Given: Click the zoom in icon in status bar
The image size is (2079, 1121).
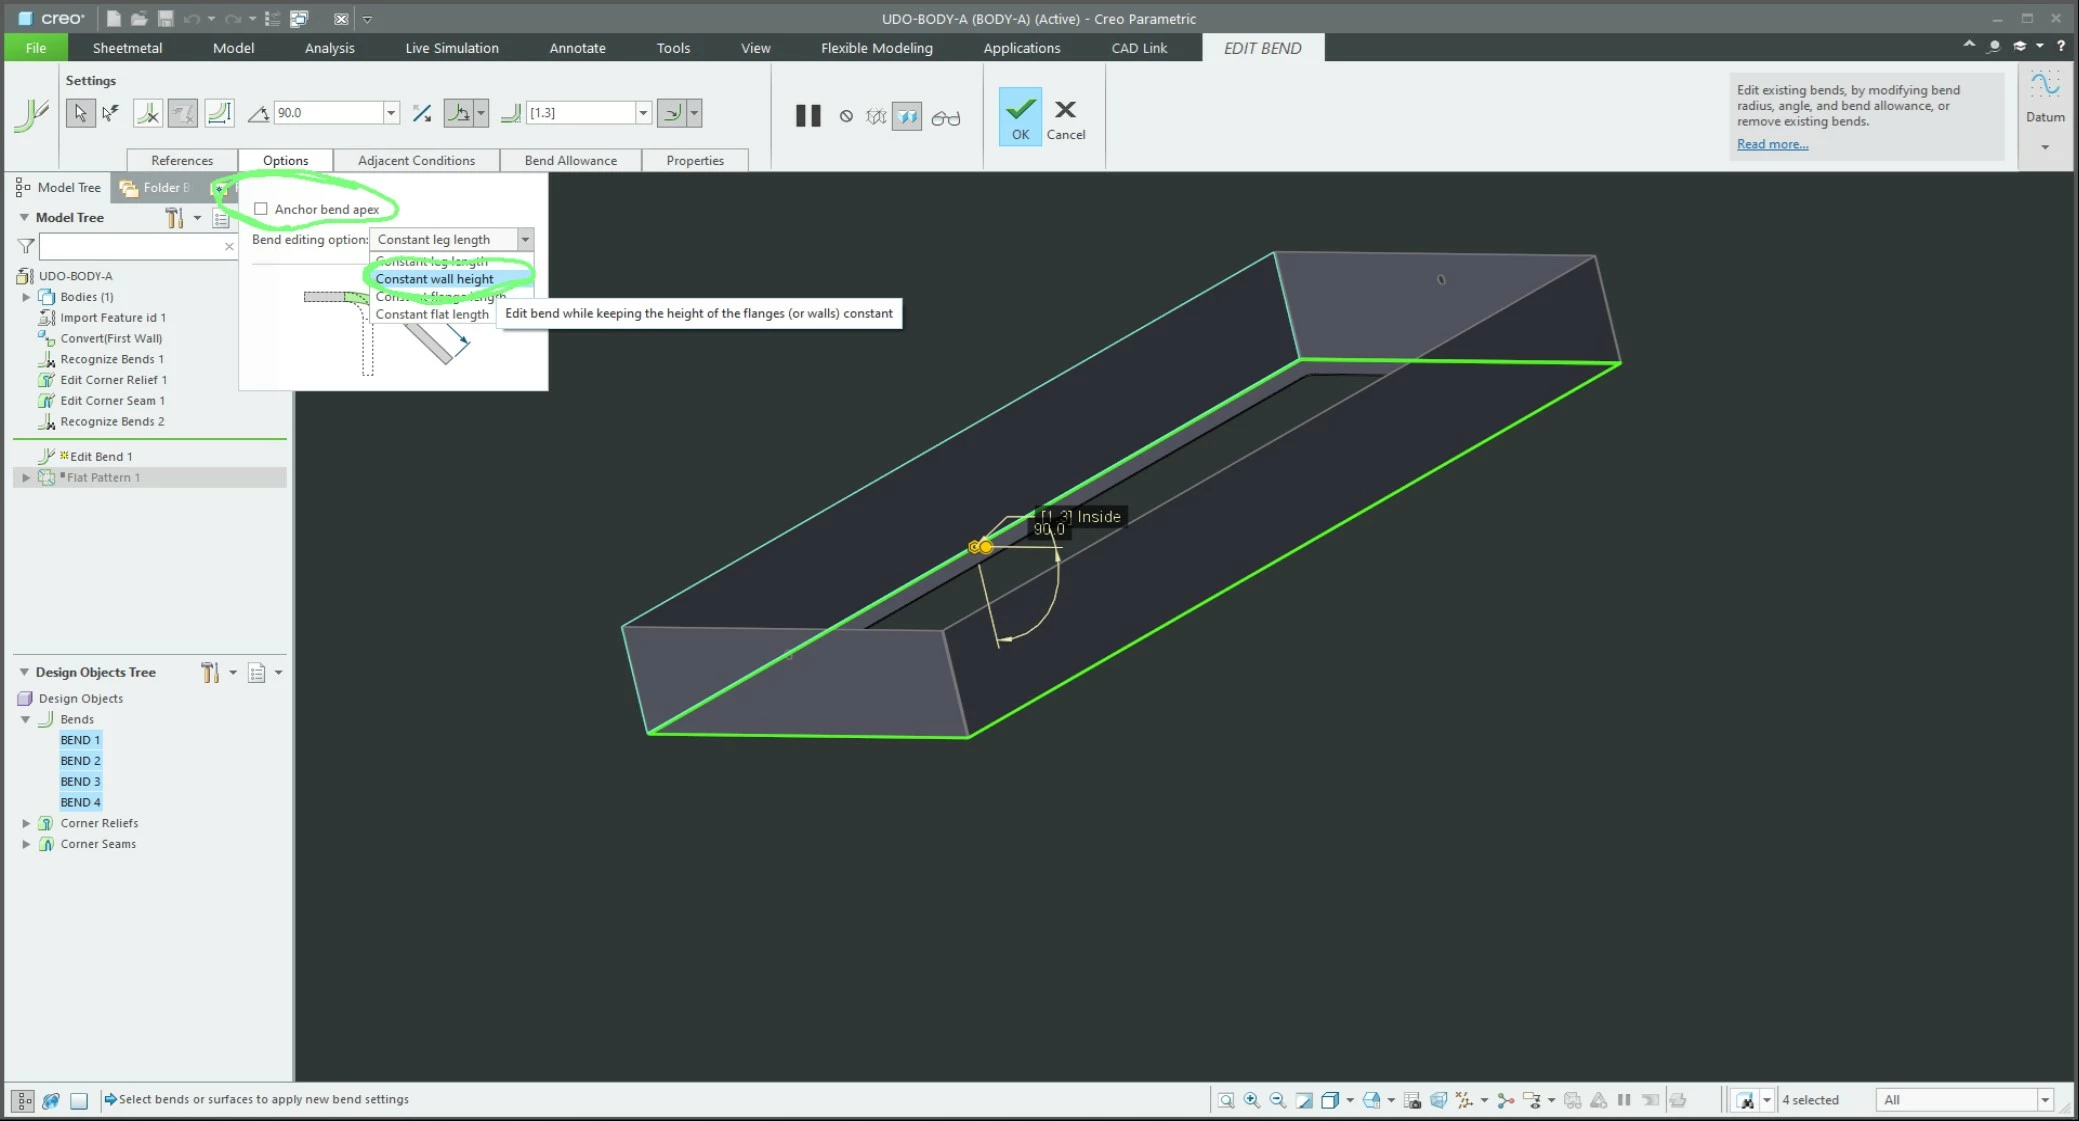Looking at the screenshot, I should pos(1252,1100).
